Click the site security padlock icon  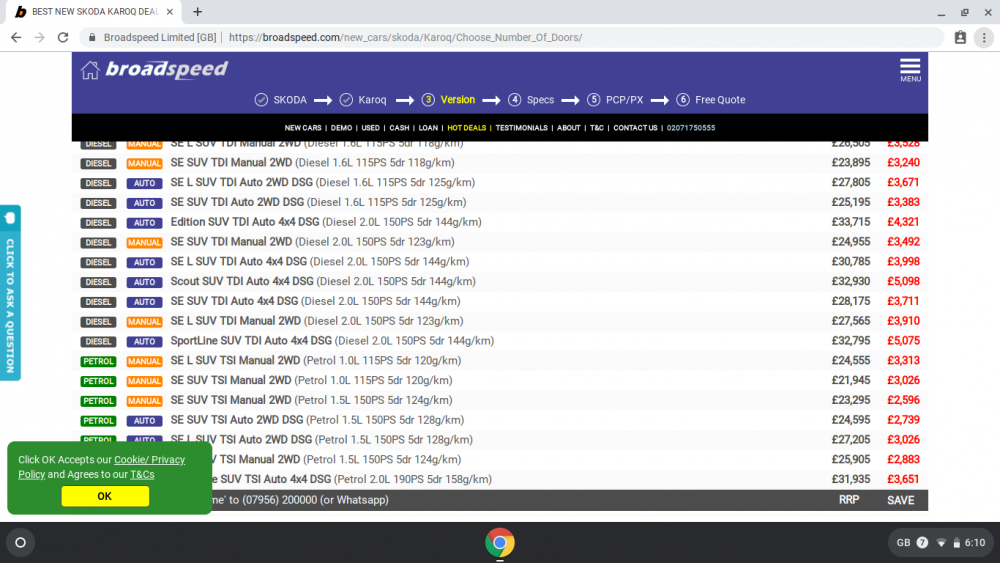pos(92,38)
